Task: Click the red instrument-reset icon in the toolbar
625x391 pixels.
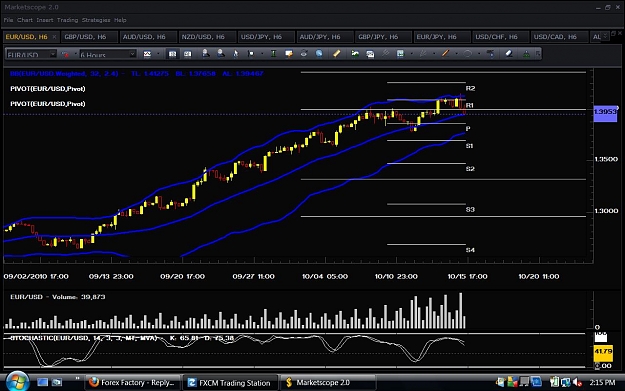Action: (x=66, y=54)
